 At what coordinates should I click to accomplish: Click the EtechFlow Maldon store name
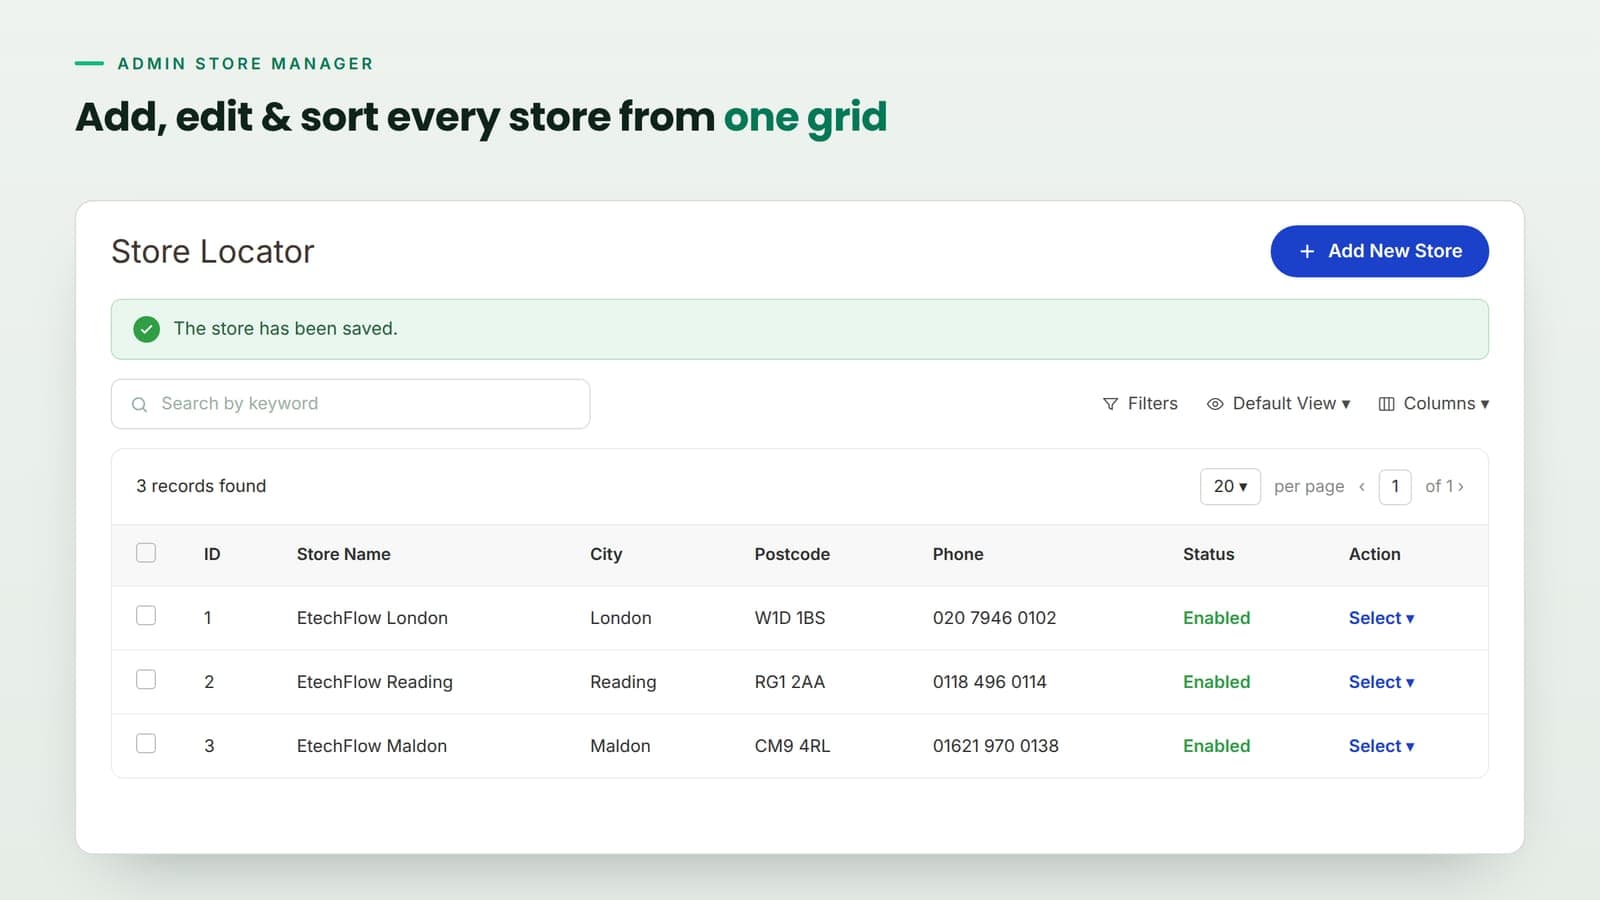(371, 746)
